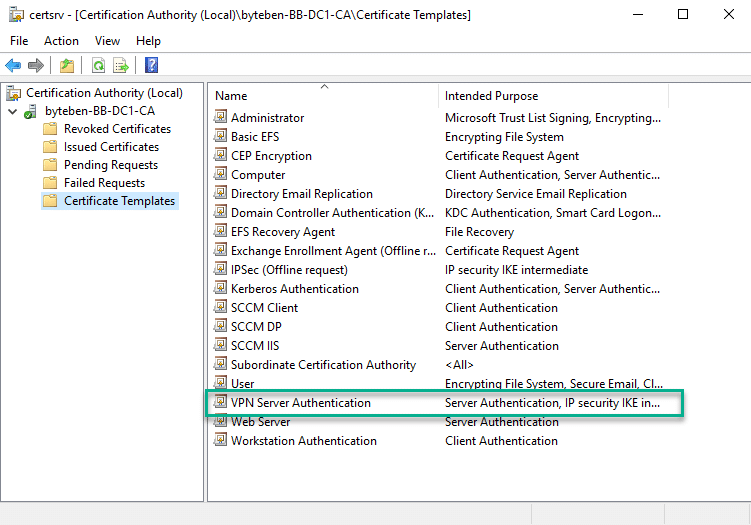Screen dimensions: 751x525
Task: Open the File menu
Action: [19, 41]
